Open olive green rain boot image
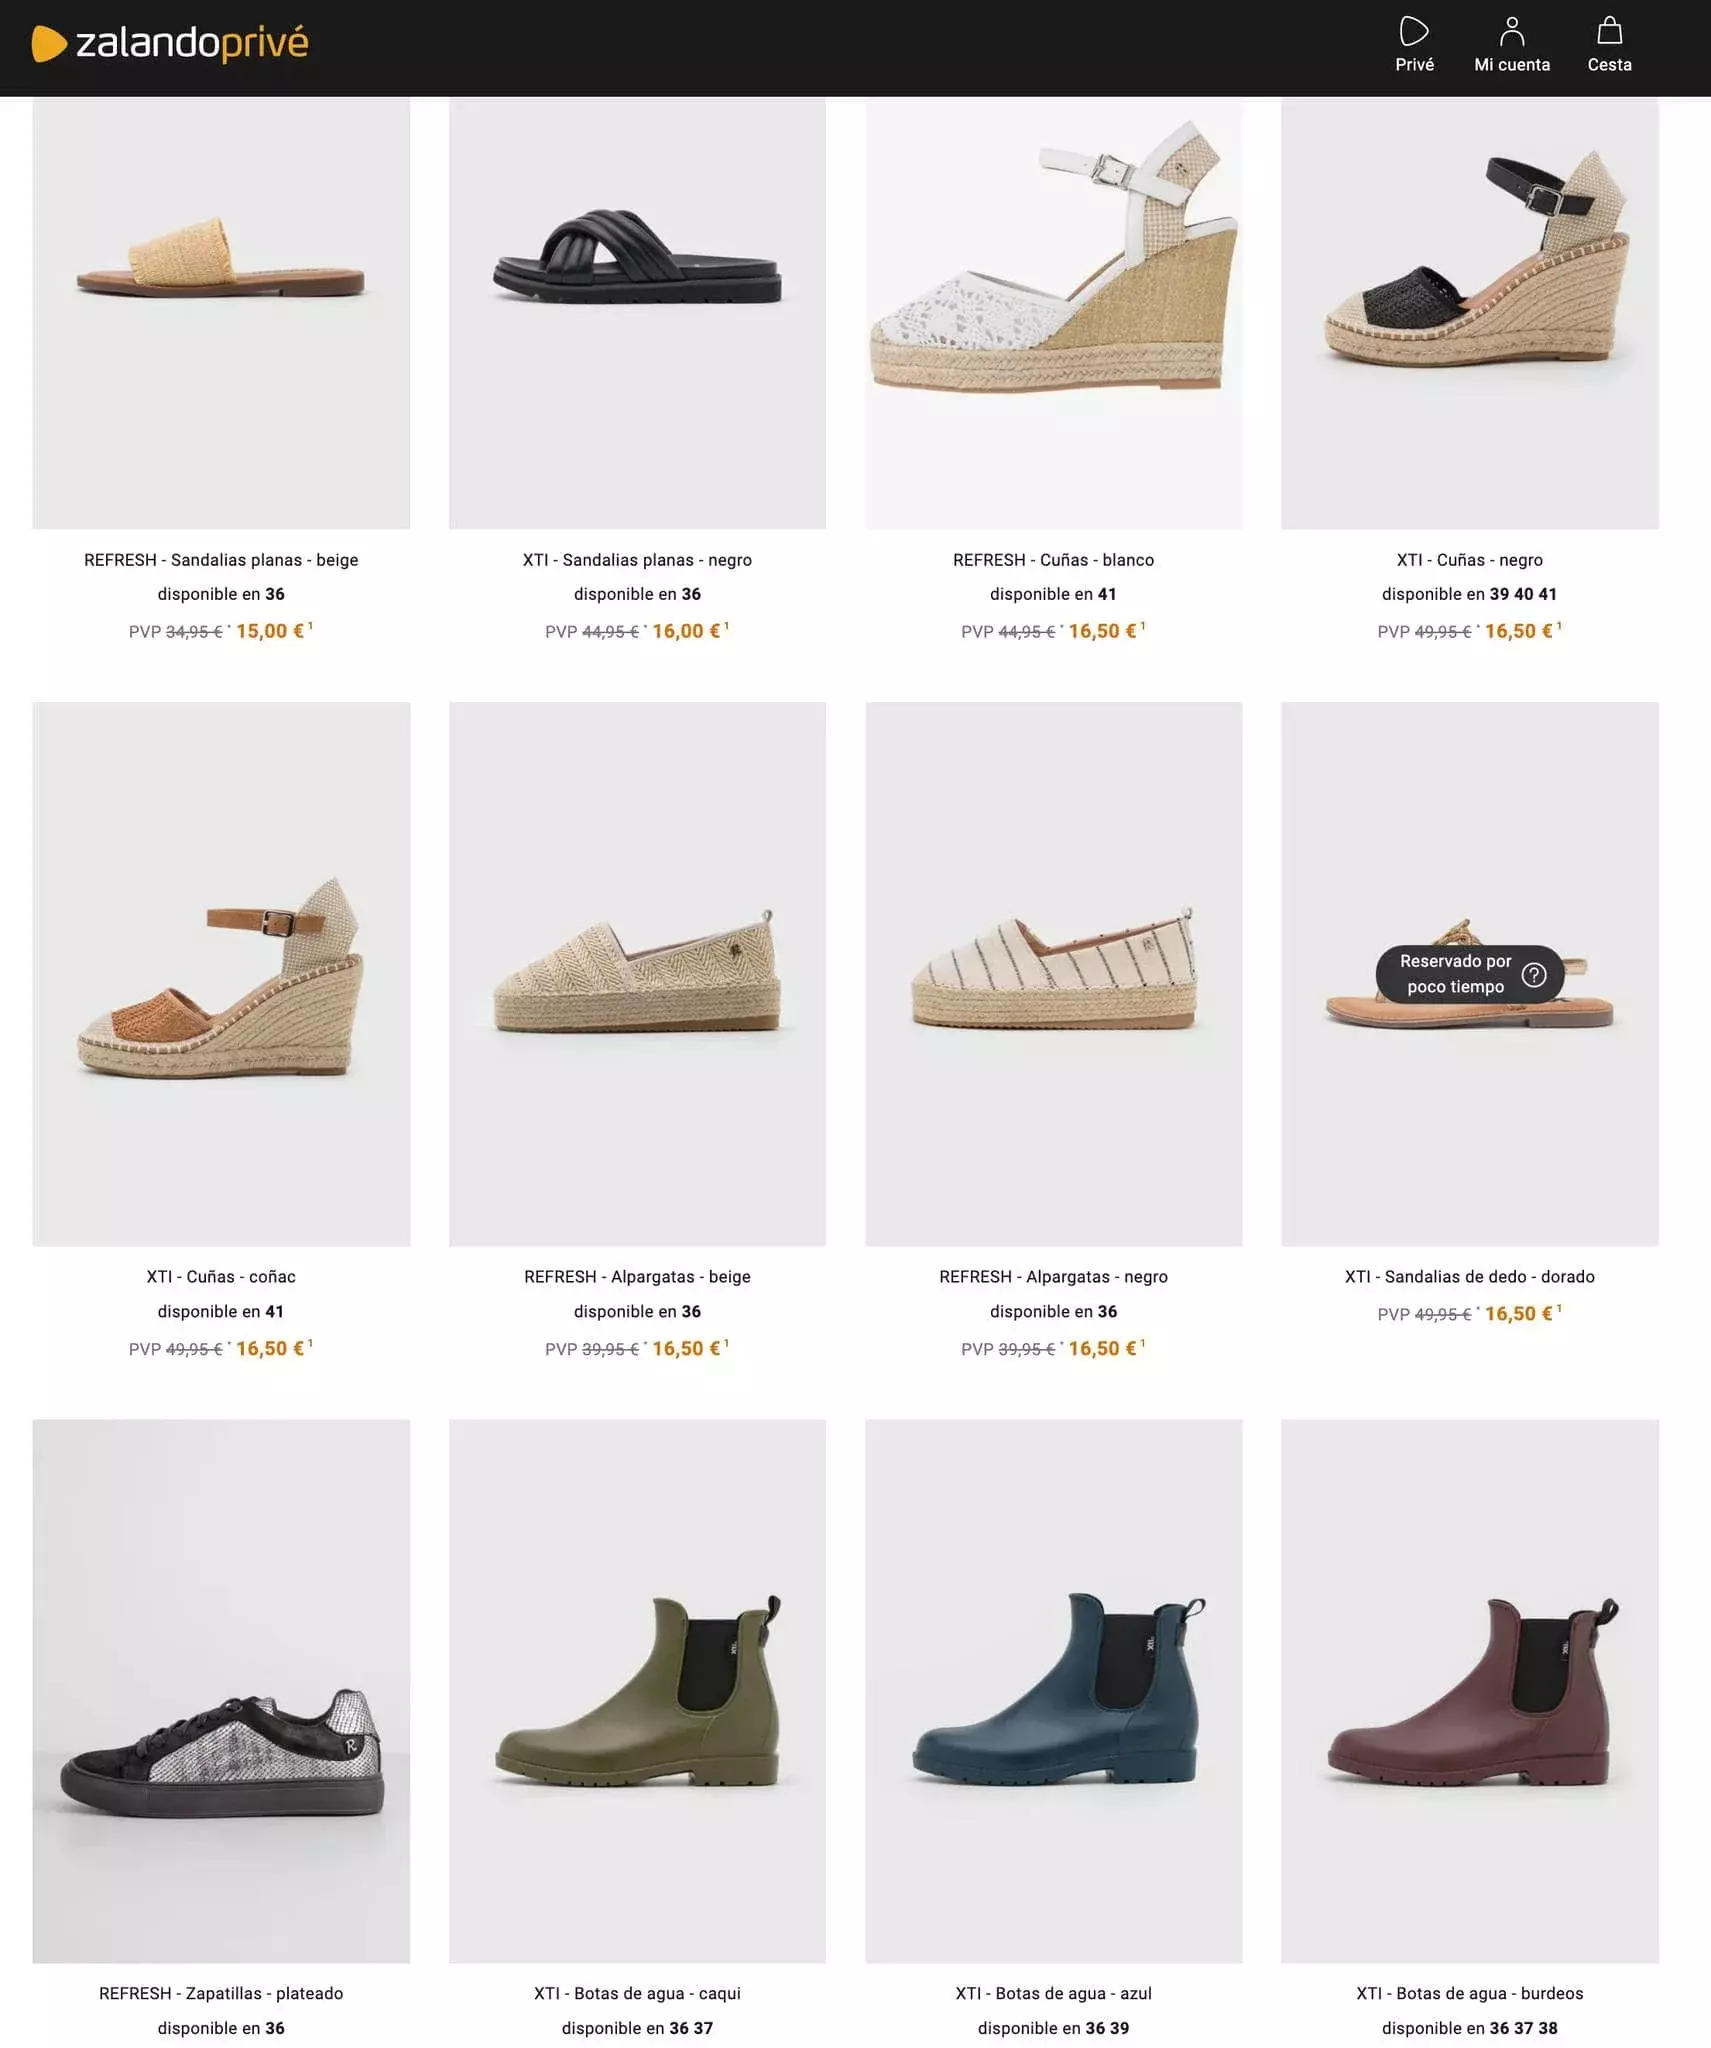Viewport: 1711px width, 2048px height. click(637, 1691)
